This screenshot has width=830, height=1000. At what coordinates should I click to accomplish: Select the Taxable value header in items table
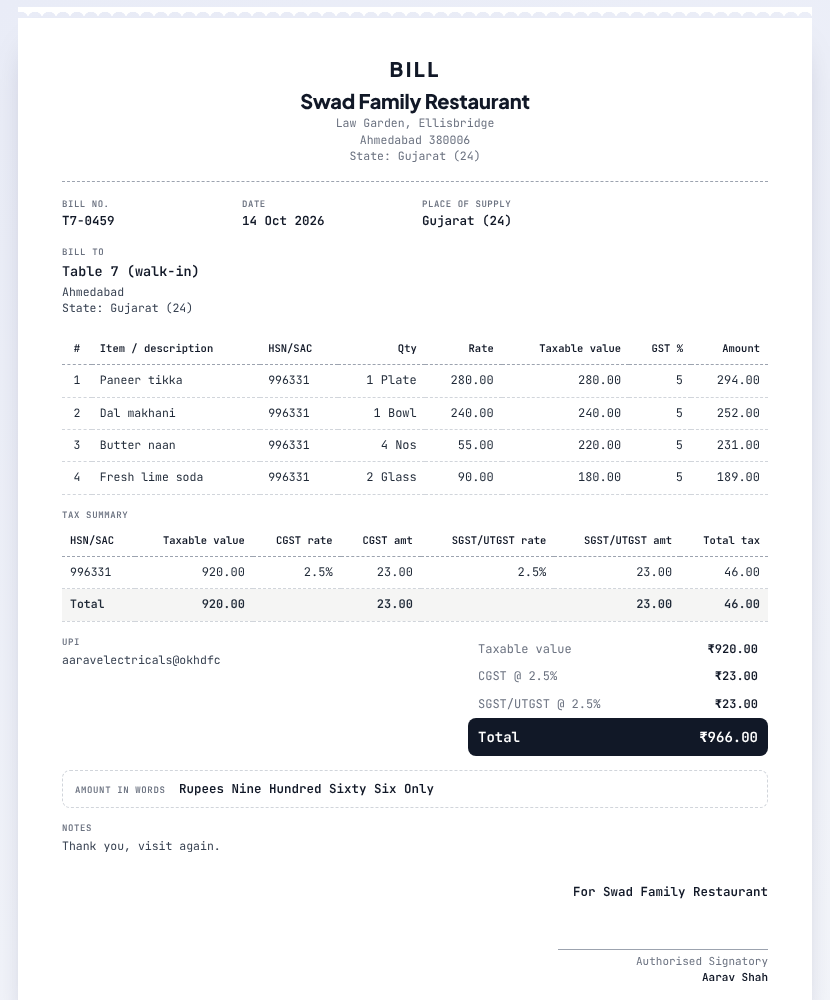pyautogui.click(x=580, y=348)
